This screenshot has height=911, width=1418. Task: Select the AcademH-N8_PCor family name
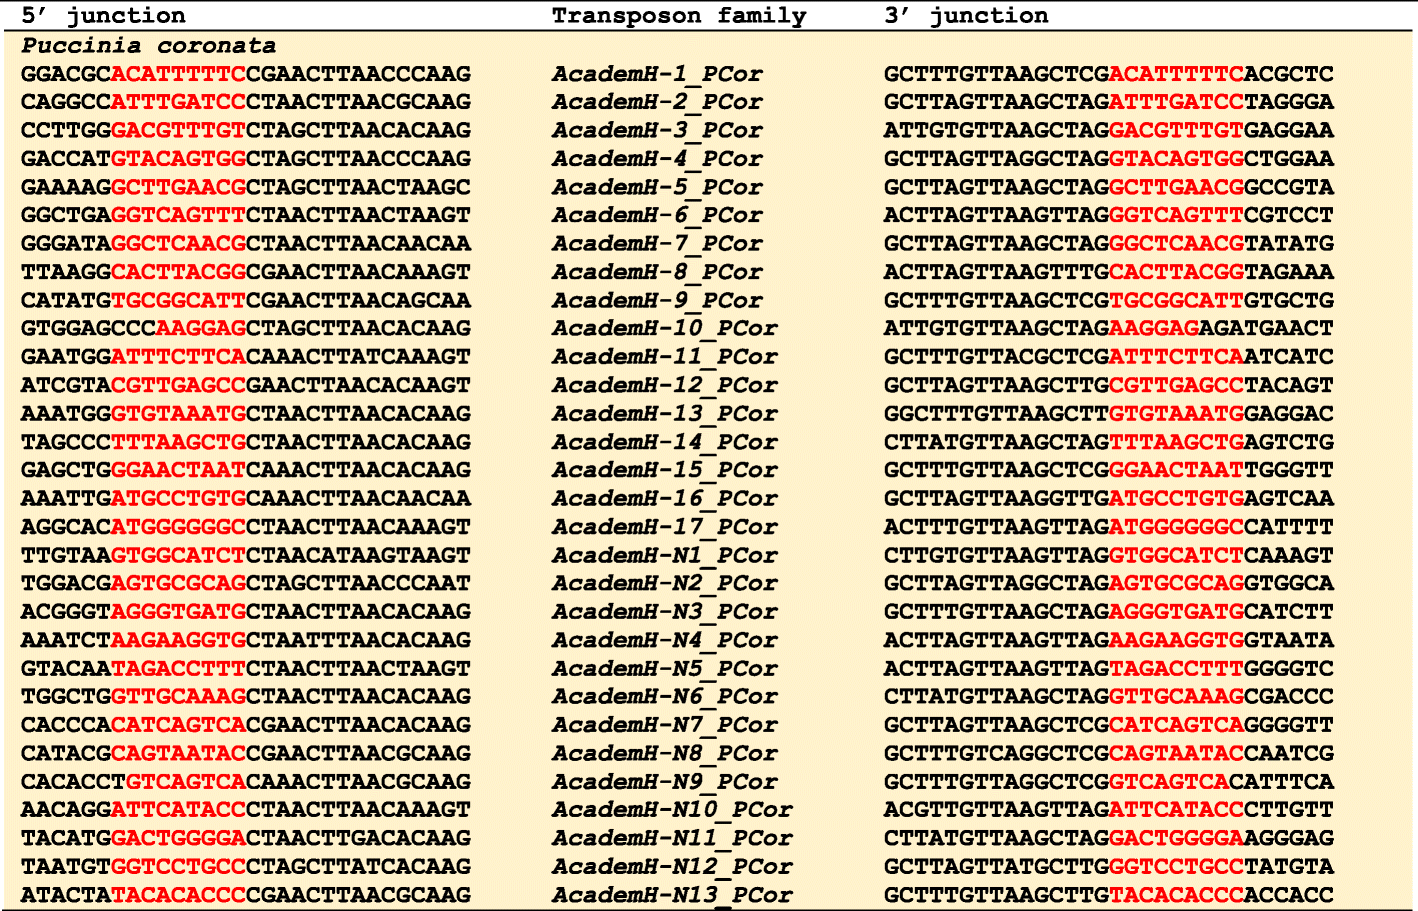[x=665, y=753]
